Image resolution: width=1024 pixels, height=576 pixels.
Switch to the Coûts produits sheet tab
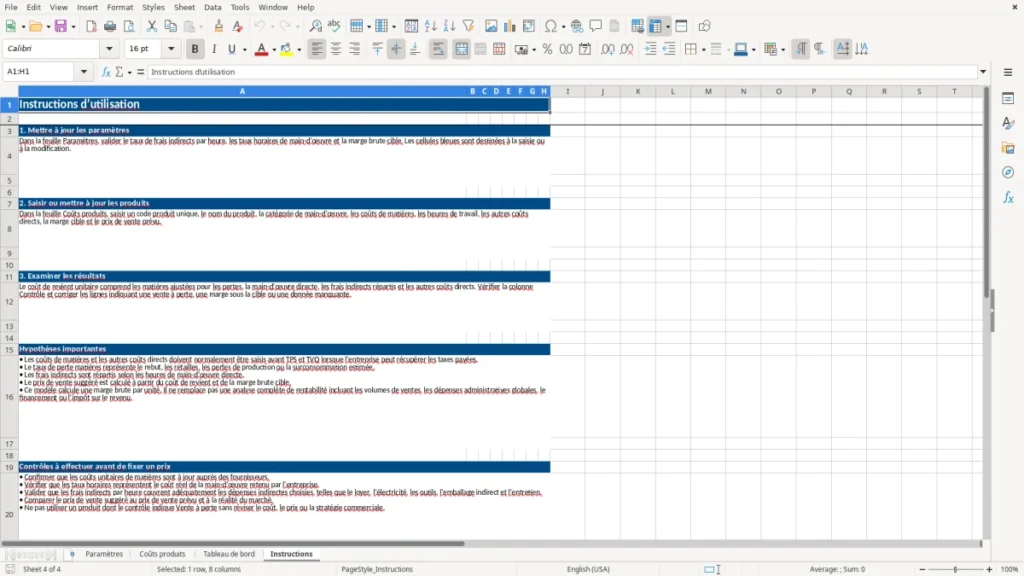(x=162, y=554)
